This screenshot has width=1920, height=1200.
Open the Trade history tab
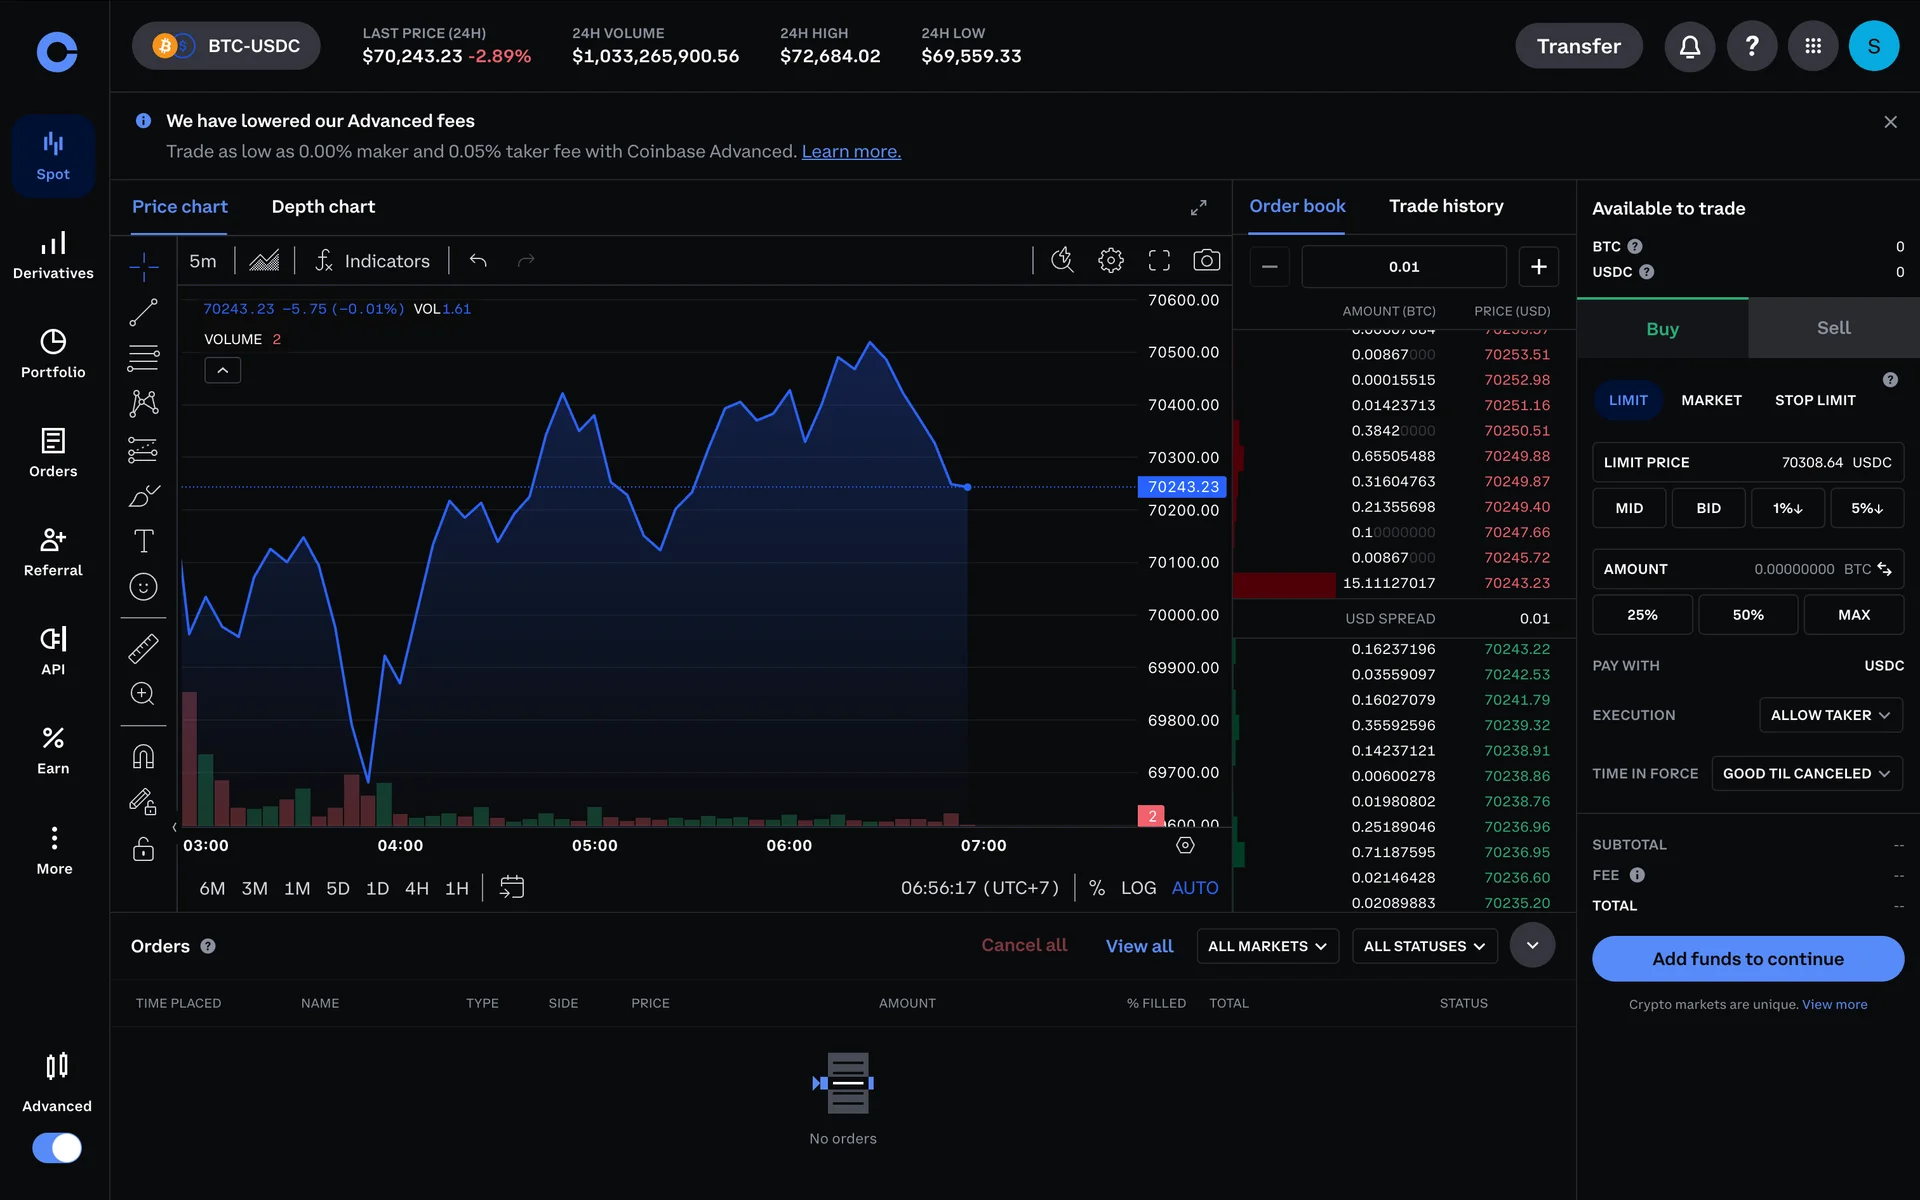point(1445,206)
